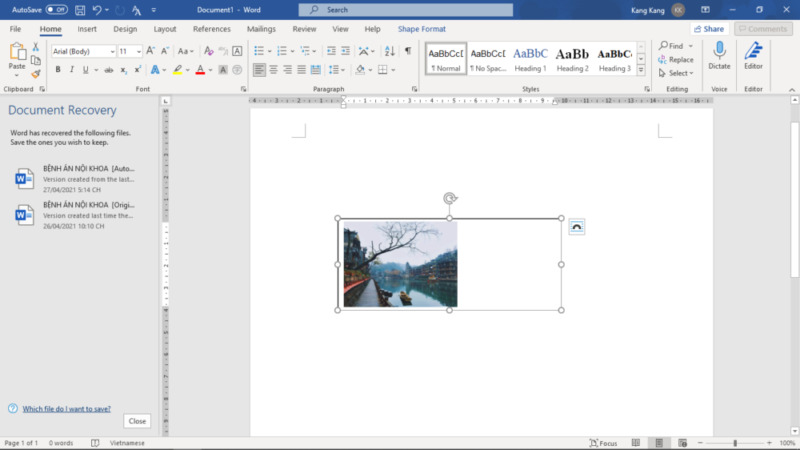Click the Layout Options icon beside picture
The height and width of the screenshot is (450, 800).
(576, 227)
